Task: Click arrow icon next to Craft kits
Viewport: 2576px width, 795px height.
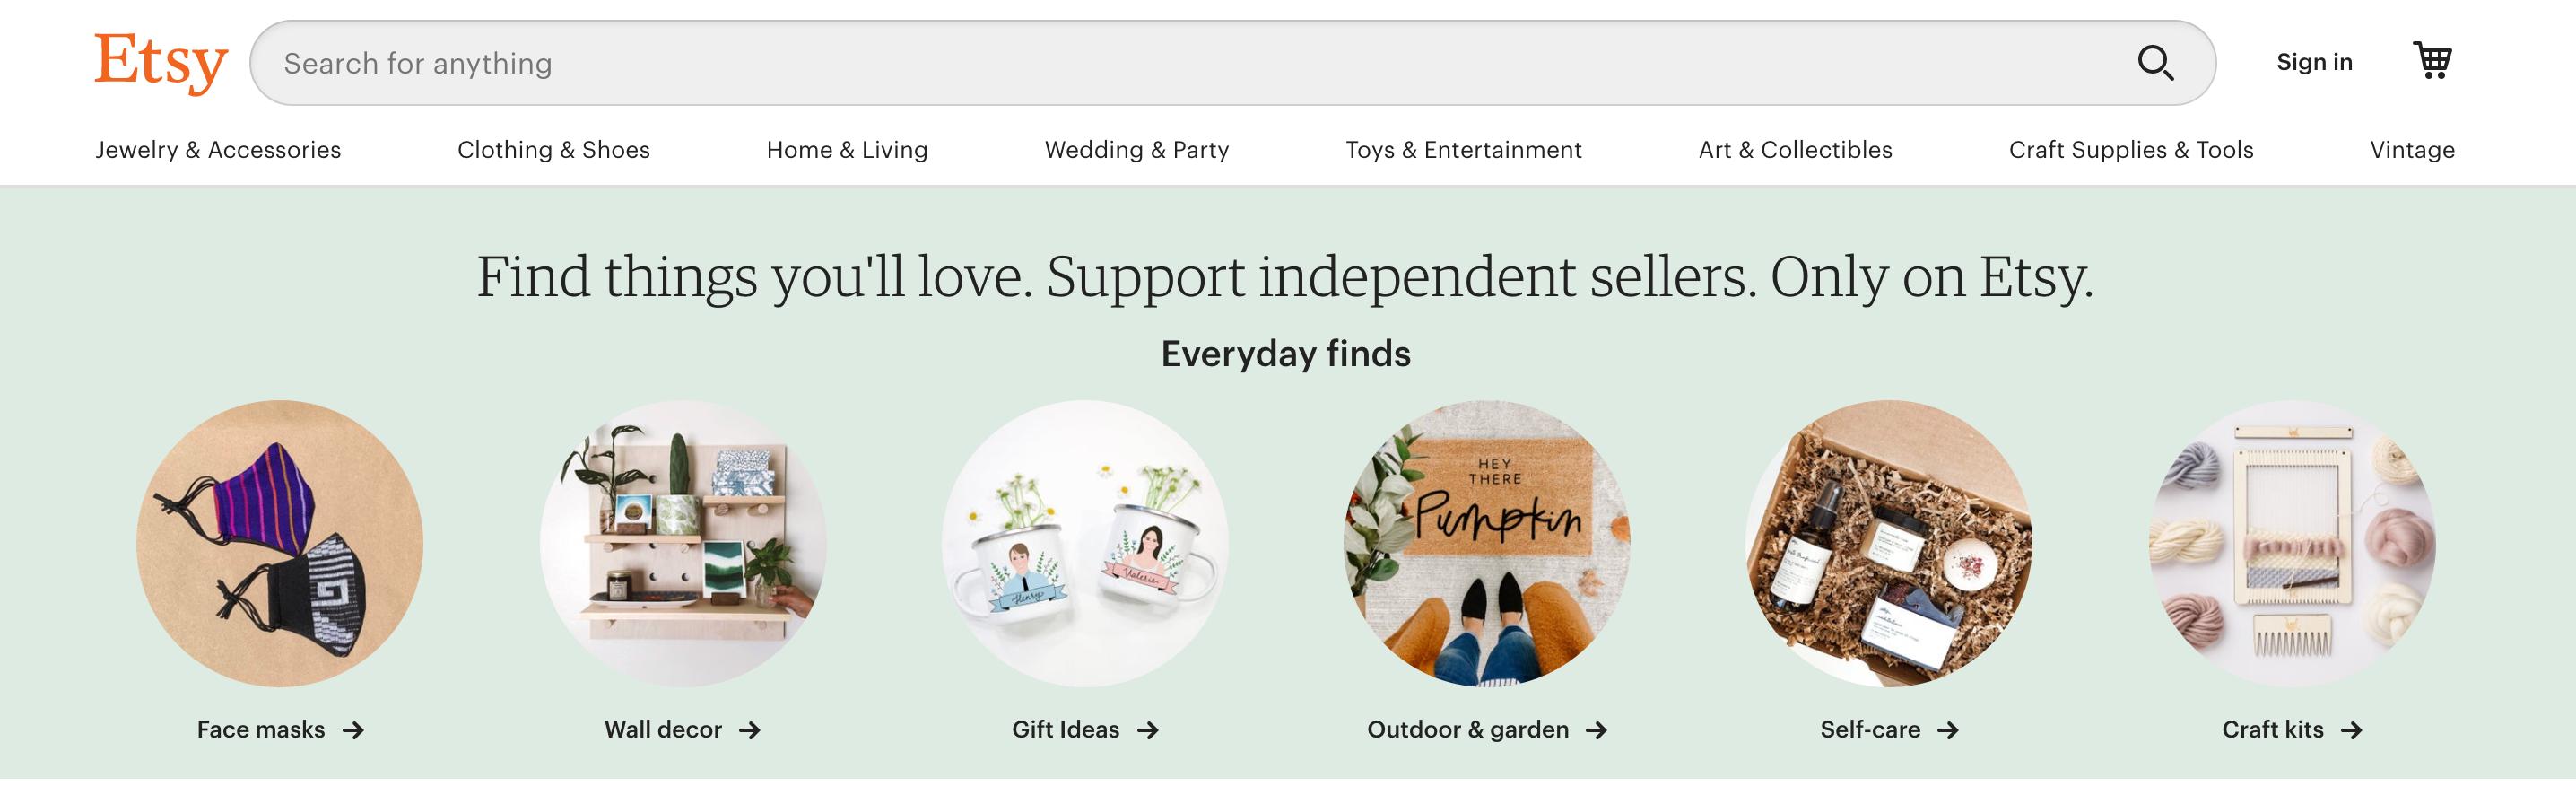Action: [2352, 731]
